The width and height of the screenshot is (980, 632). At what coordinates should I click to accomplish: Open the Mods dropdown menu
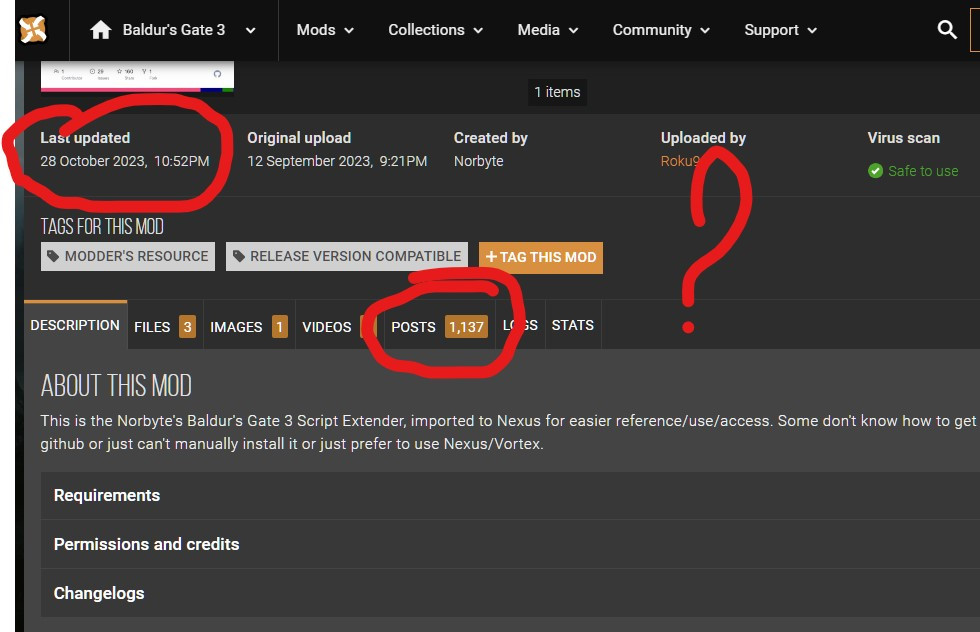(x=325, y=30)
